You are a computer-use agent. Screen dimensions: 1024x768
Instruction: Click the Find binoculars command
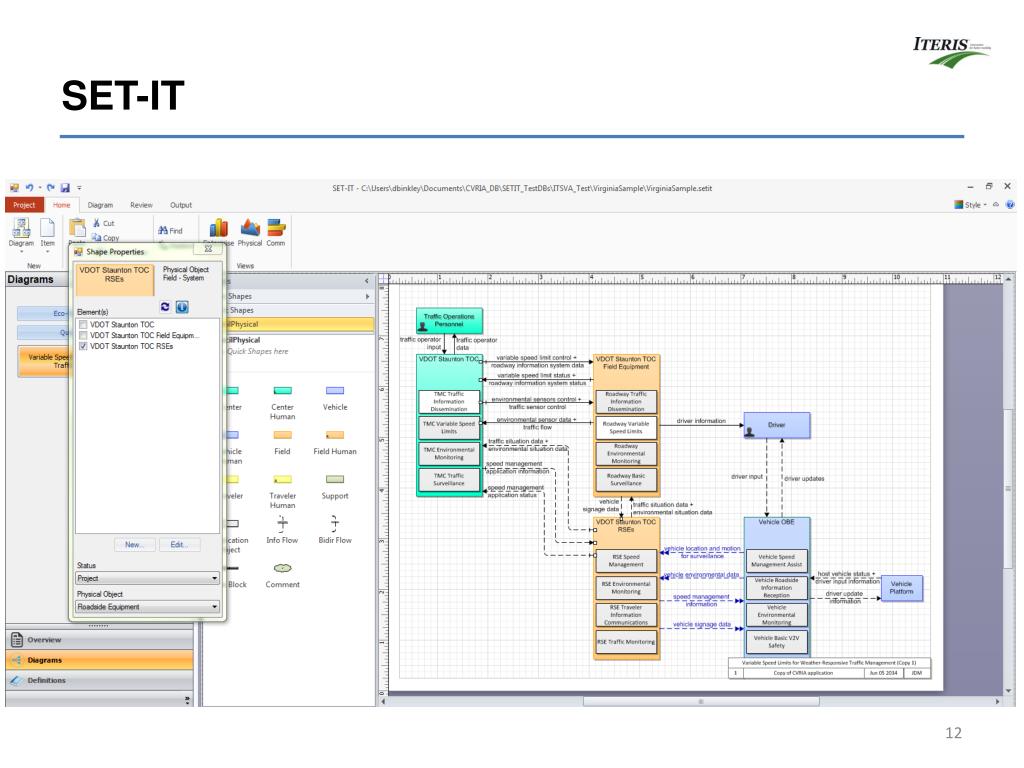coord(170,231)
